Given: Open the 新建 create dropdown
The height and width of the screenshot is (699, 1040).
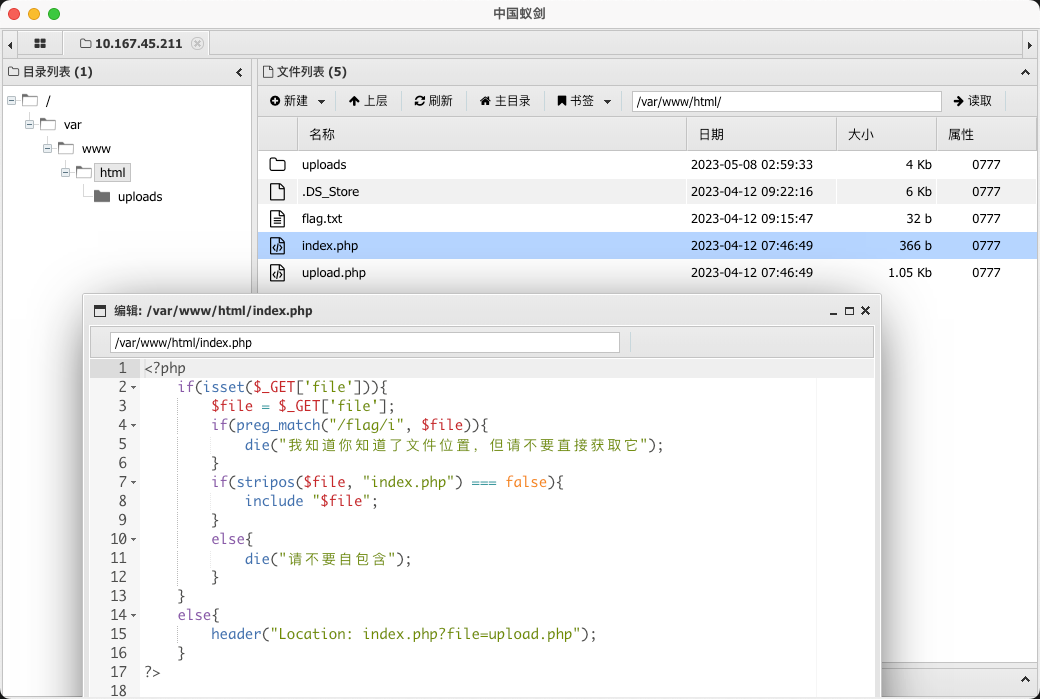Looking at the screenshot, I should click(x=298, y=101).
